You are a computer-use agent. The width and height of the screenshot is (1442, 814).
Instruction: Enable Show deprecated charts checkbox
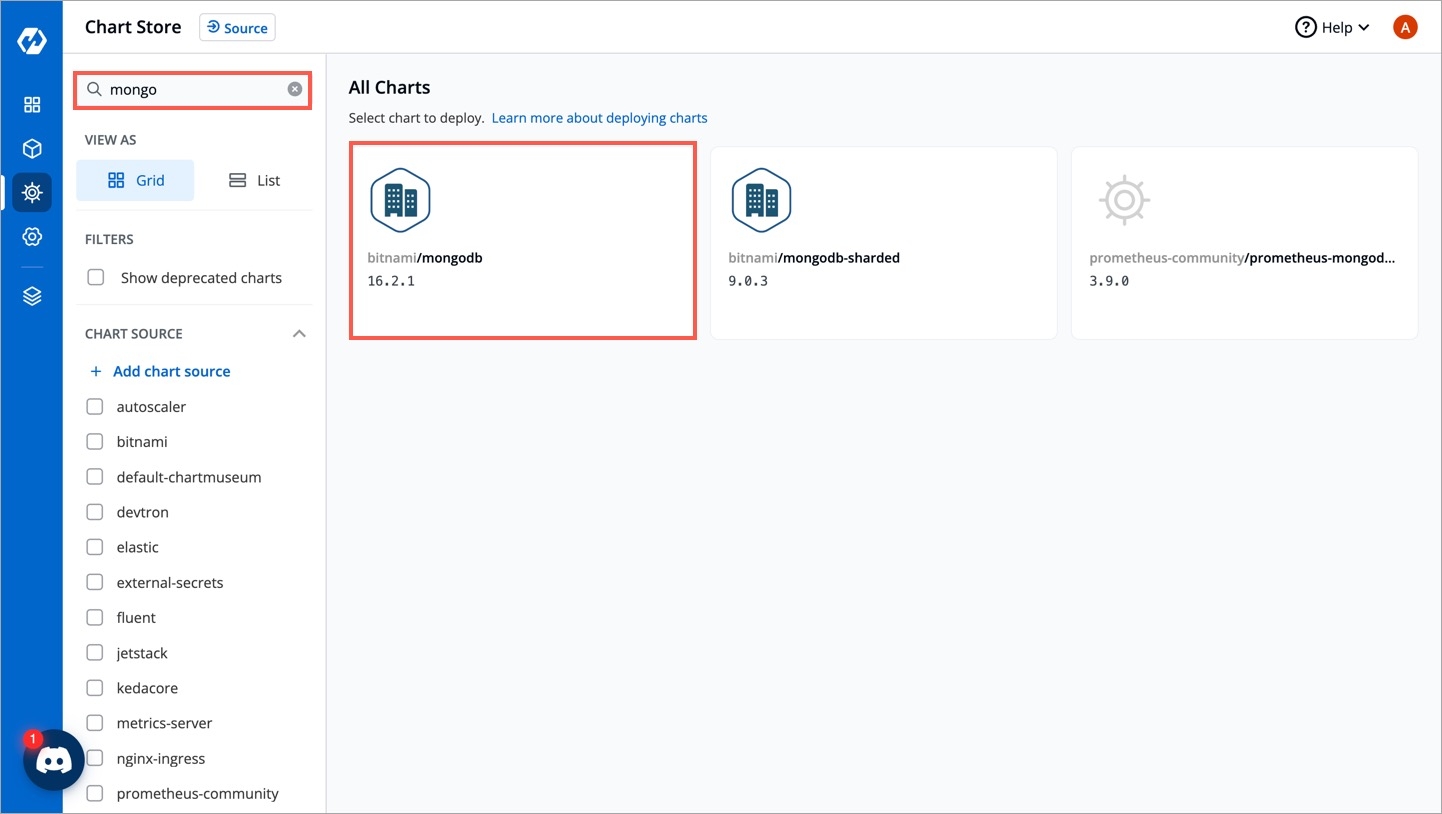[96, 278]
